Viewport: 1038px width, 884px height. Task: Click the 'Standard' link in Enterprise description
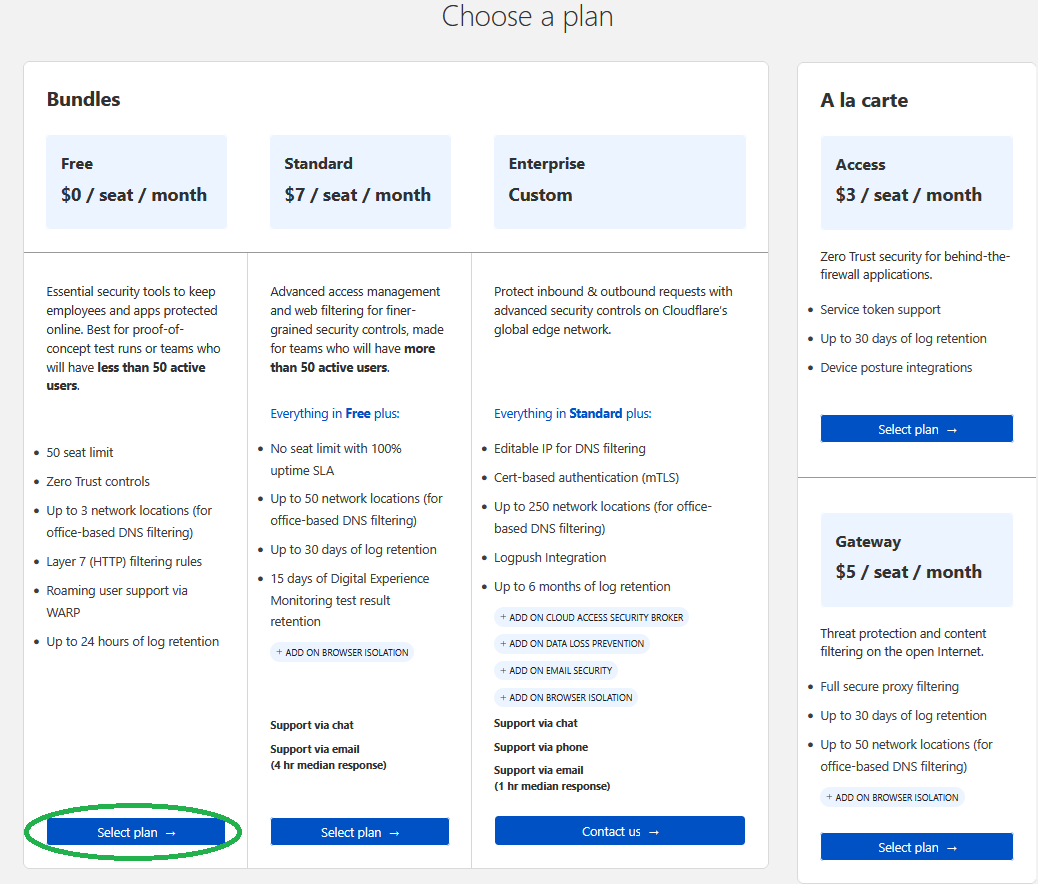coord(595,413)
